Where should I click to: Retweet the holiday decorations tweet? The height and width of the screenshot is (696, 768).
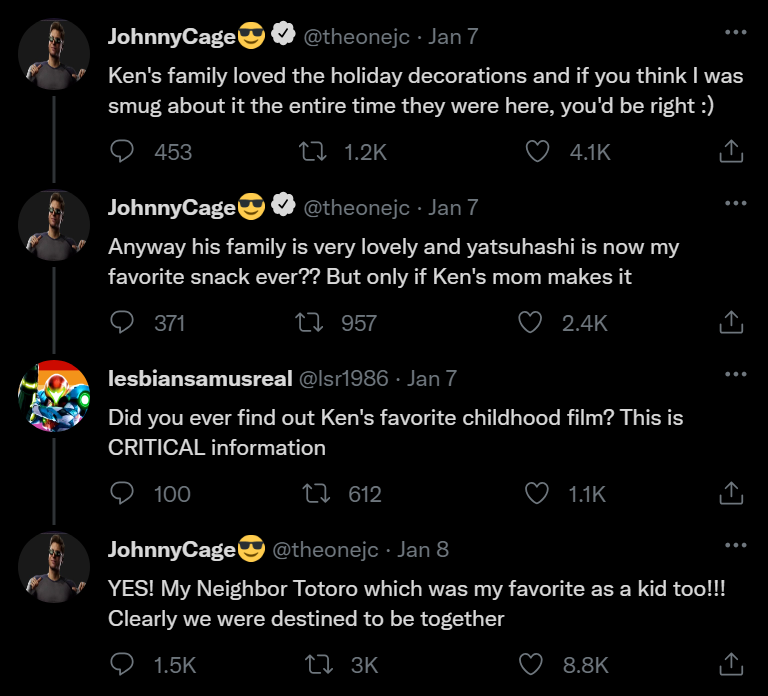coord(313,152)
